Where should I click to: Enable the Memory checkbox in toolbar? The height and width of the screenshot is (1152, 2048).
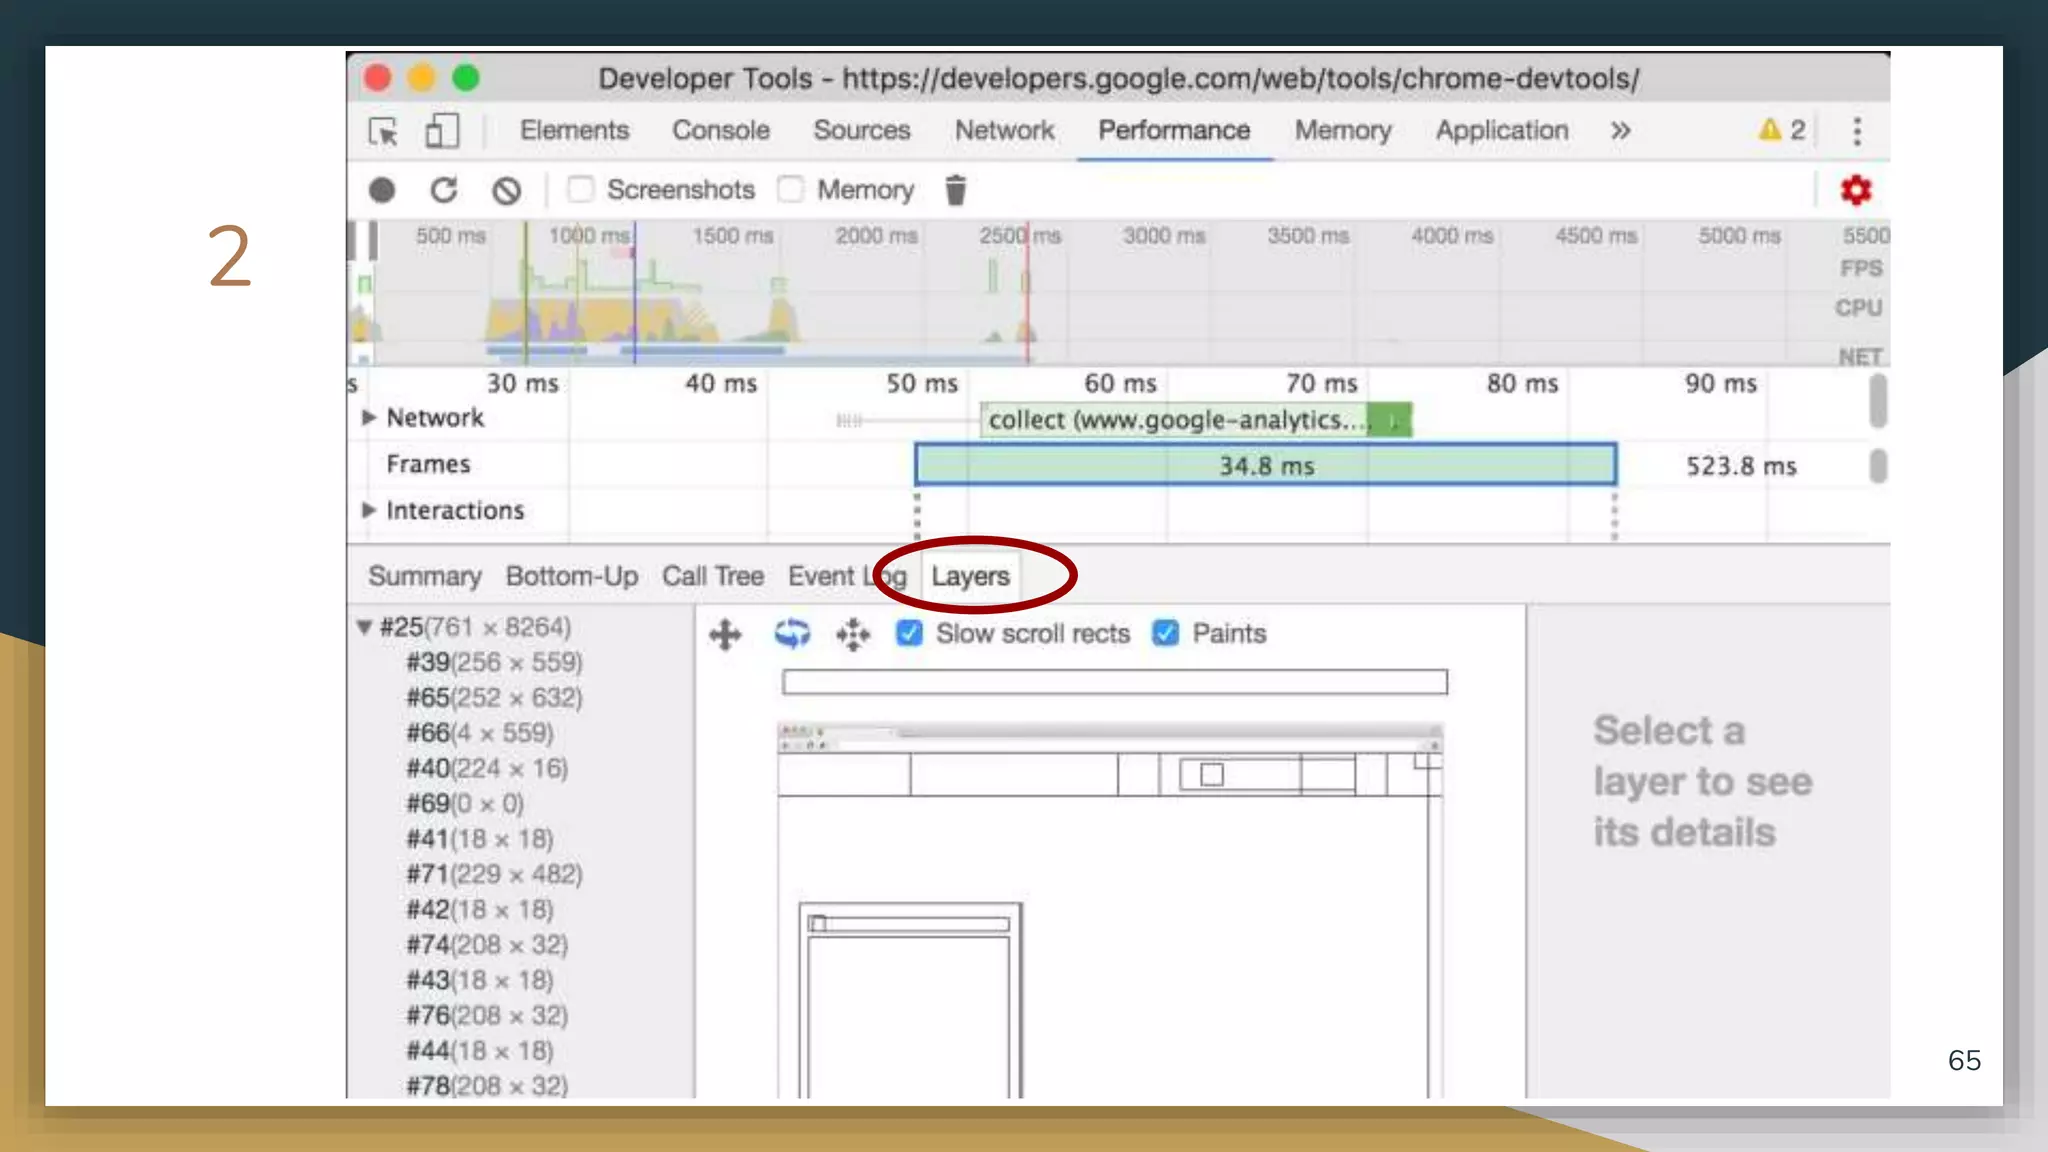pos(791,189)
